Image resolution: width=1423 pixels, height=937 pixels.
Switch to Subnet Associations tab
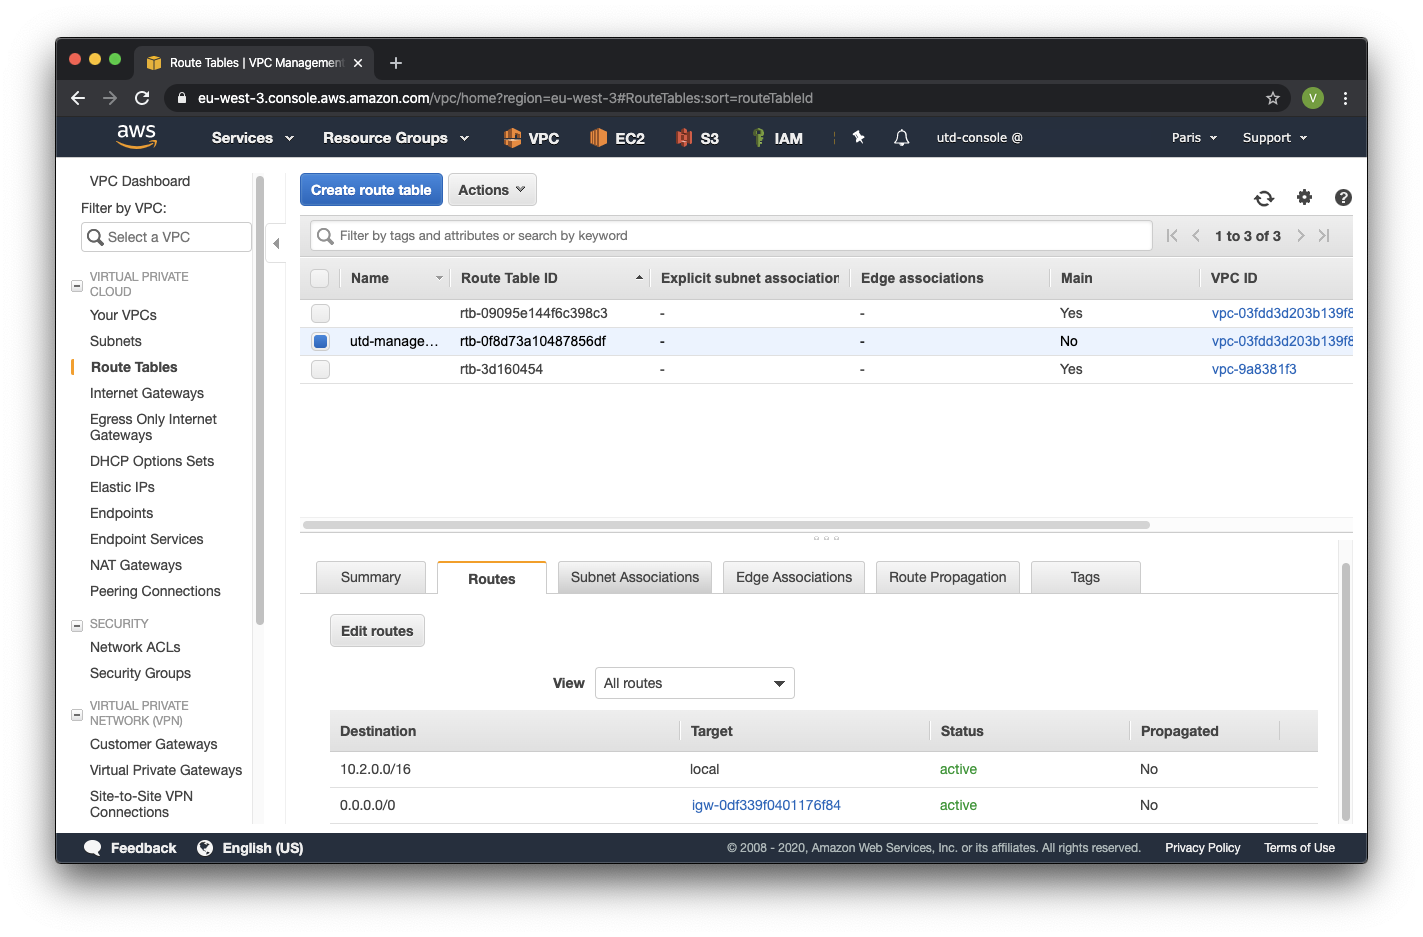[x=635, y=577]
